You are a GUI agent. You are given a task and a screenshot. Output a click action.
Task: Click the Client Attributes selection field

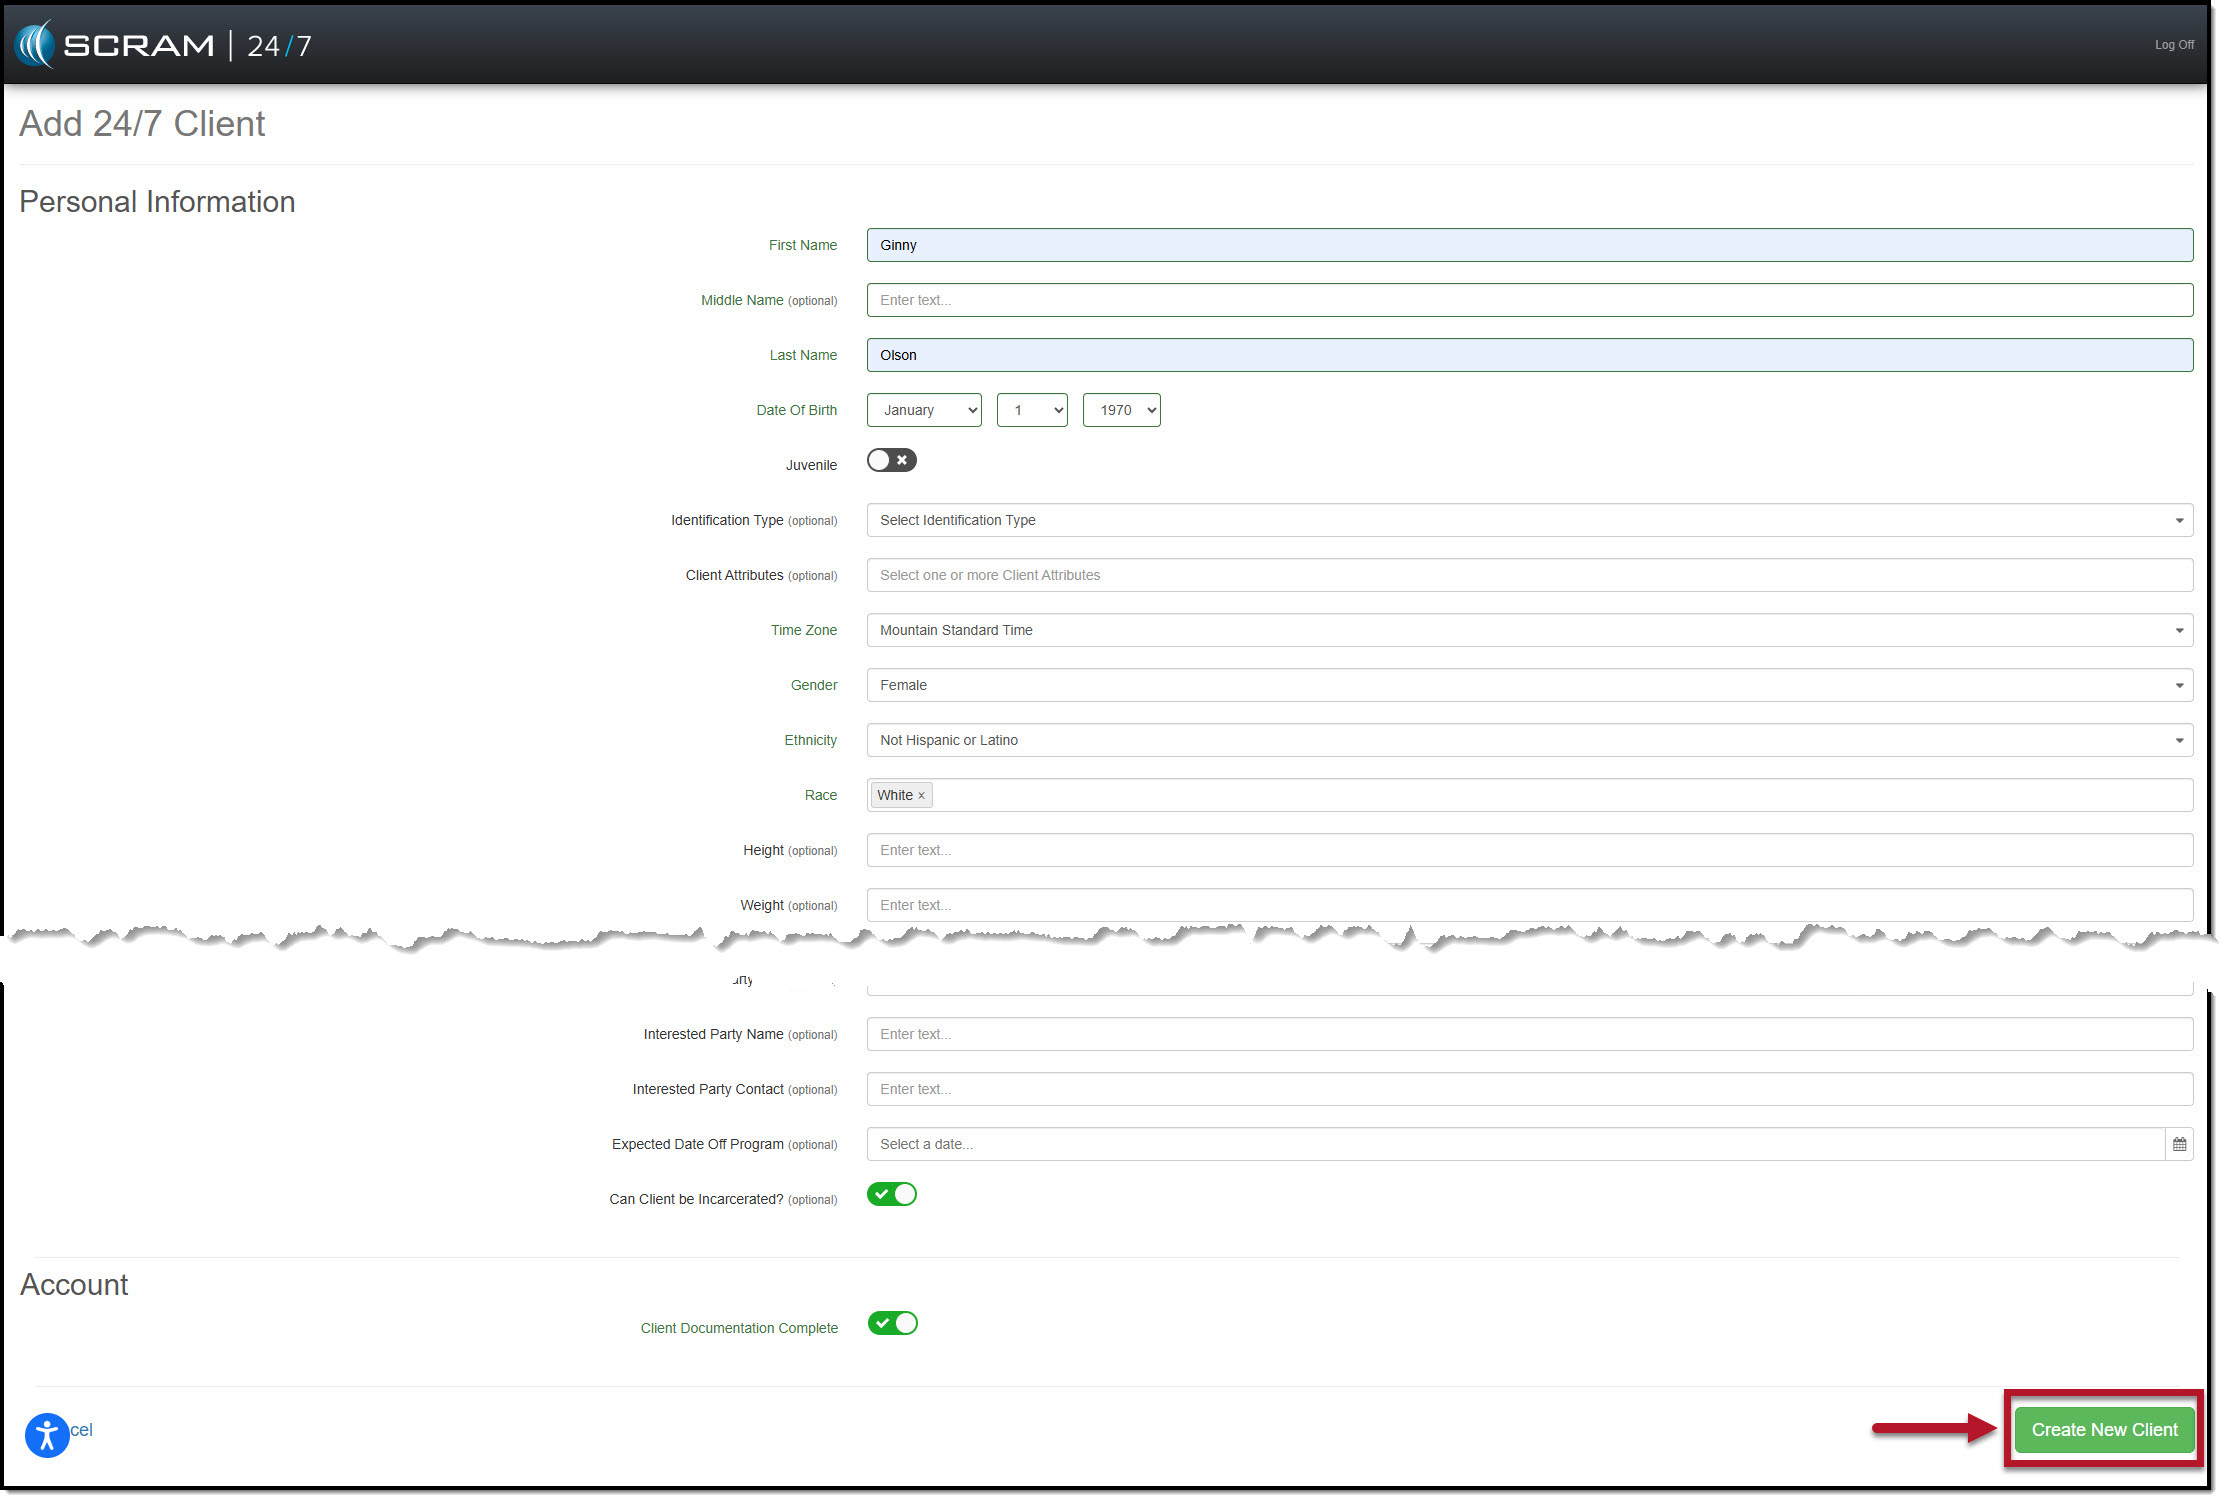pos(1529,575)
